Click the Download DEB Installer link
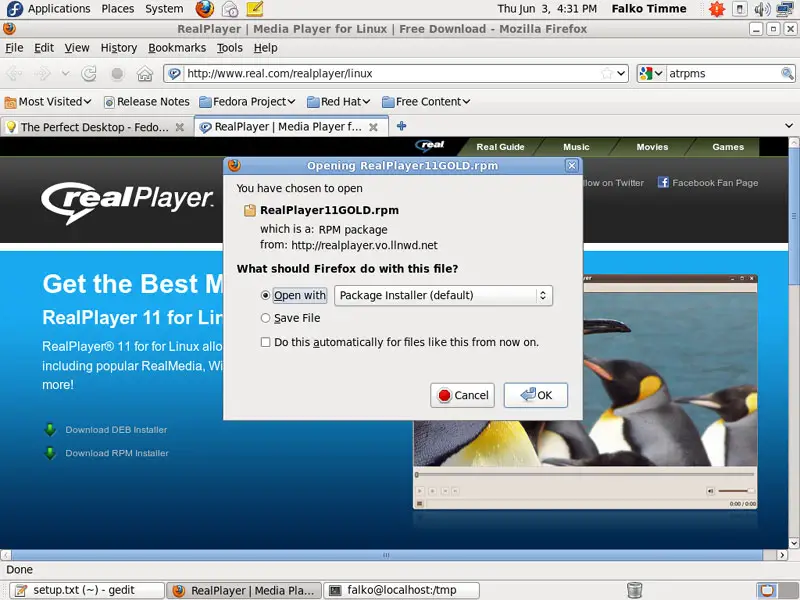800x600 pixels. click(116, 430)
